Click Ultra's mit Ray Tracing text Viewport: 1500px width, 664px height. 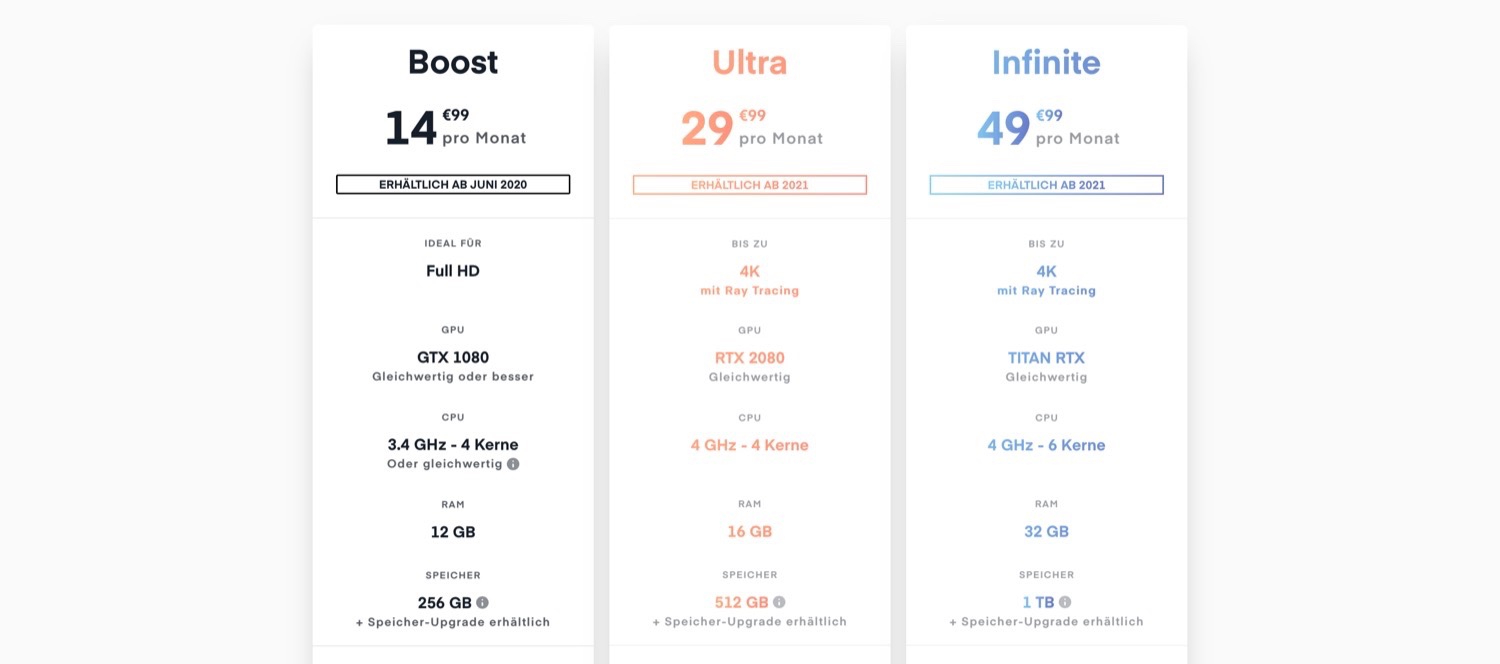point(749,291)
